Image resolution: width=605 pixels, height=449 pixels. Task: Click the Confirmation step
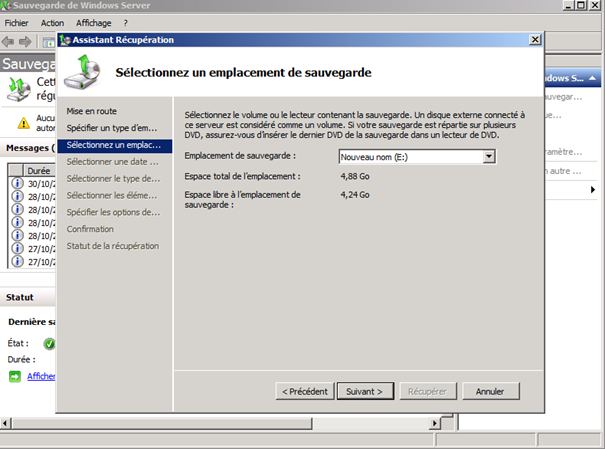pos(90,229)
